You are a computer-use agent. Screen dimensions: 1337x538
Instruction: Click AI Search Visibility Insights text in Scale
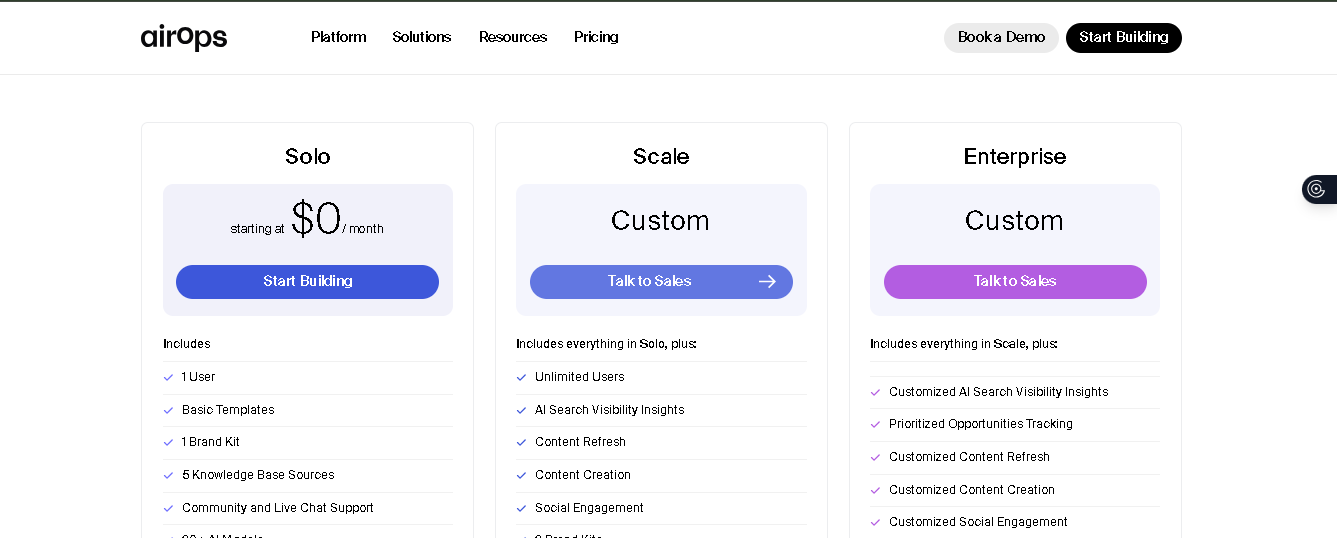(x=610, y=410)
